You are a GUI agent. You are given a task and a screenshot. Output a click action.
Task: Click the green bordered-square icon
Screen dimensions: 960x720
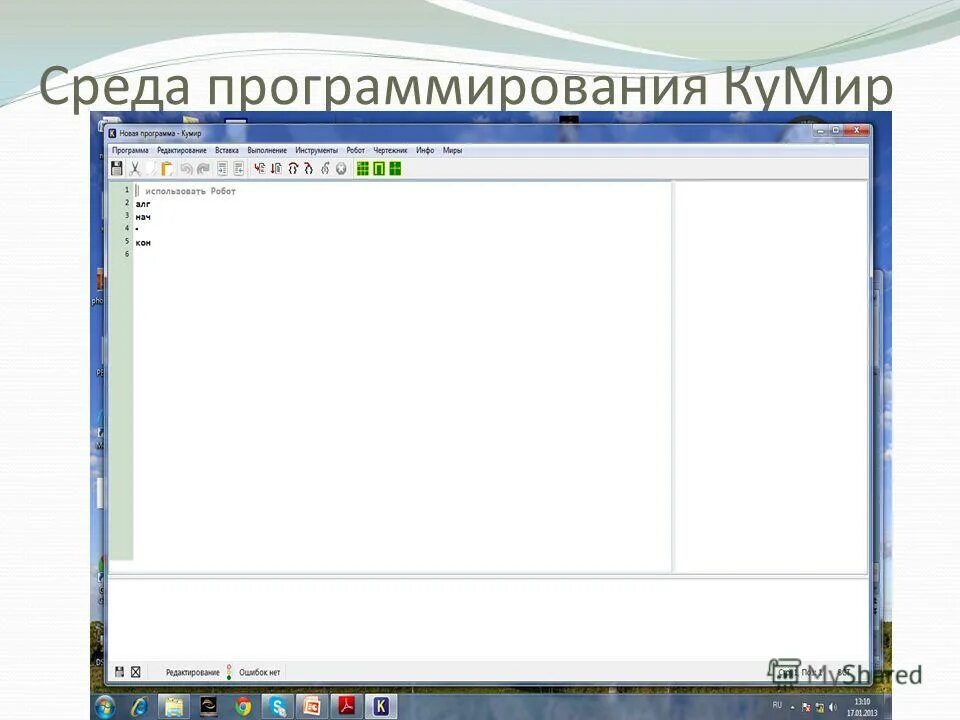coord(379,168)
